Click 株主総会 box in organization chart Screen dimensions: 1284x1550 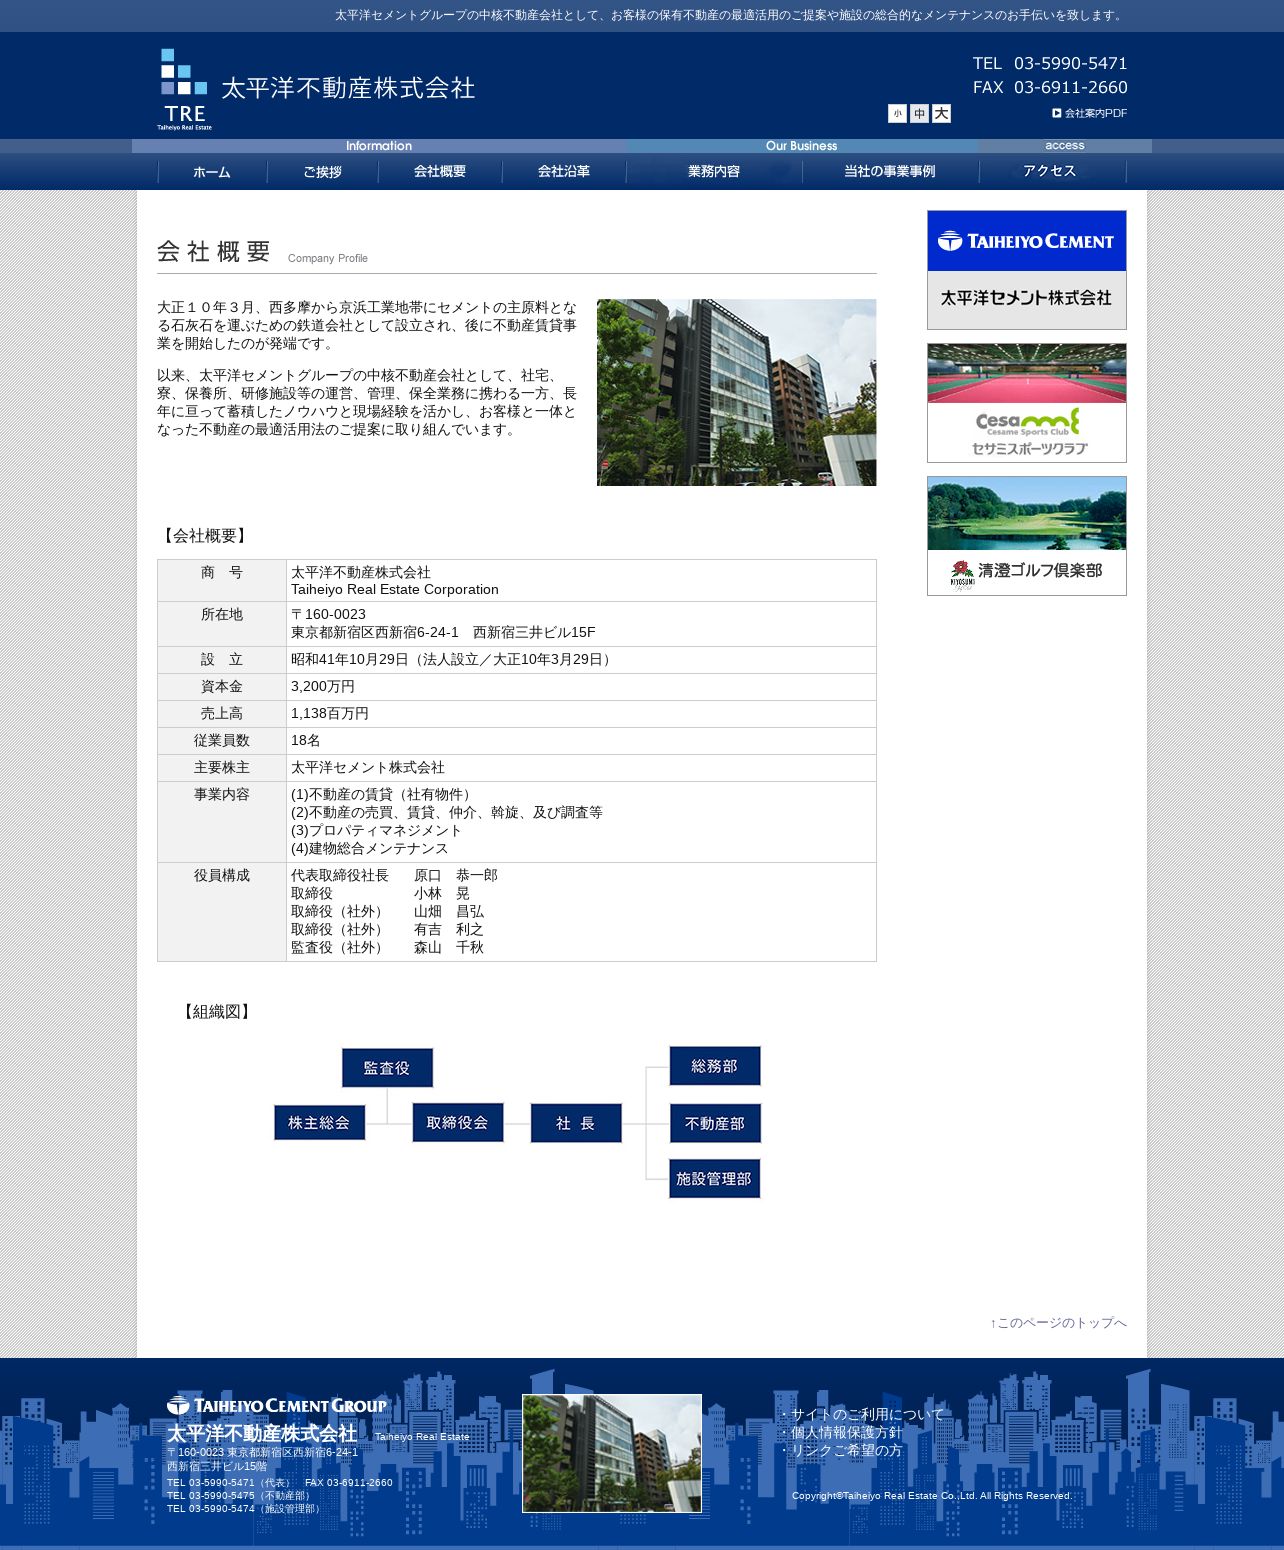(319, 1123)
